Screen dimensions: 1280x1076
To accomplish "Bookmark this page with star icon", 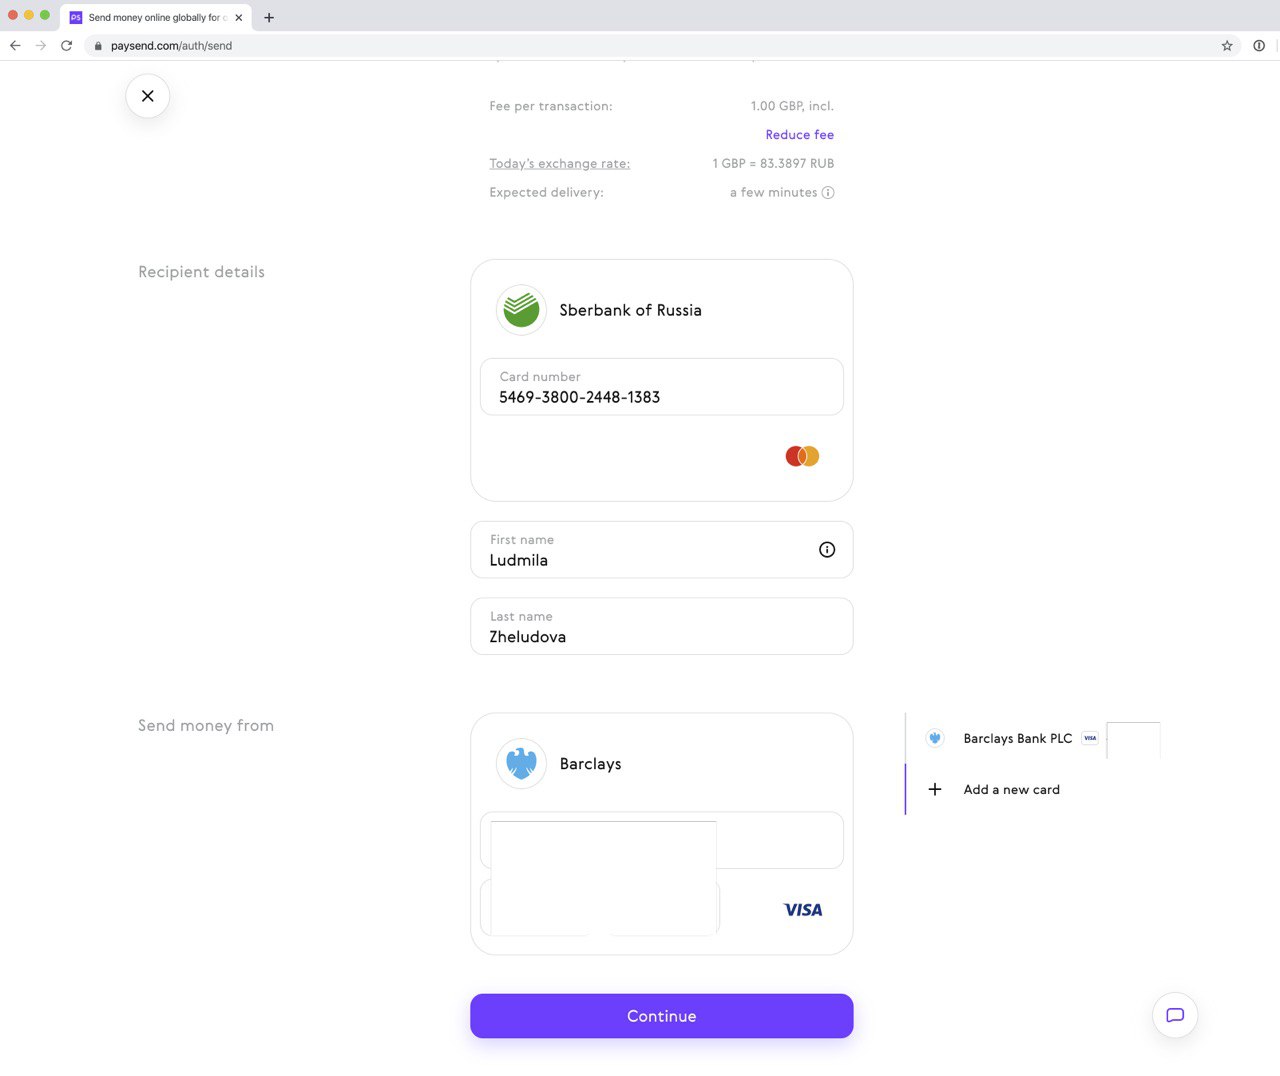I will click(1227, 46).
